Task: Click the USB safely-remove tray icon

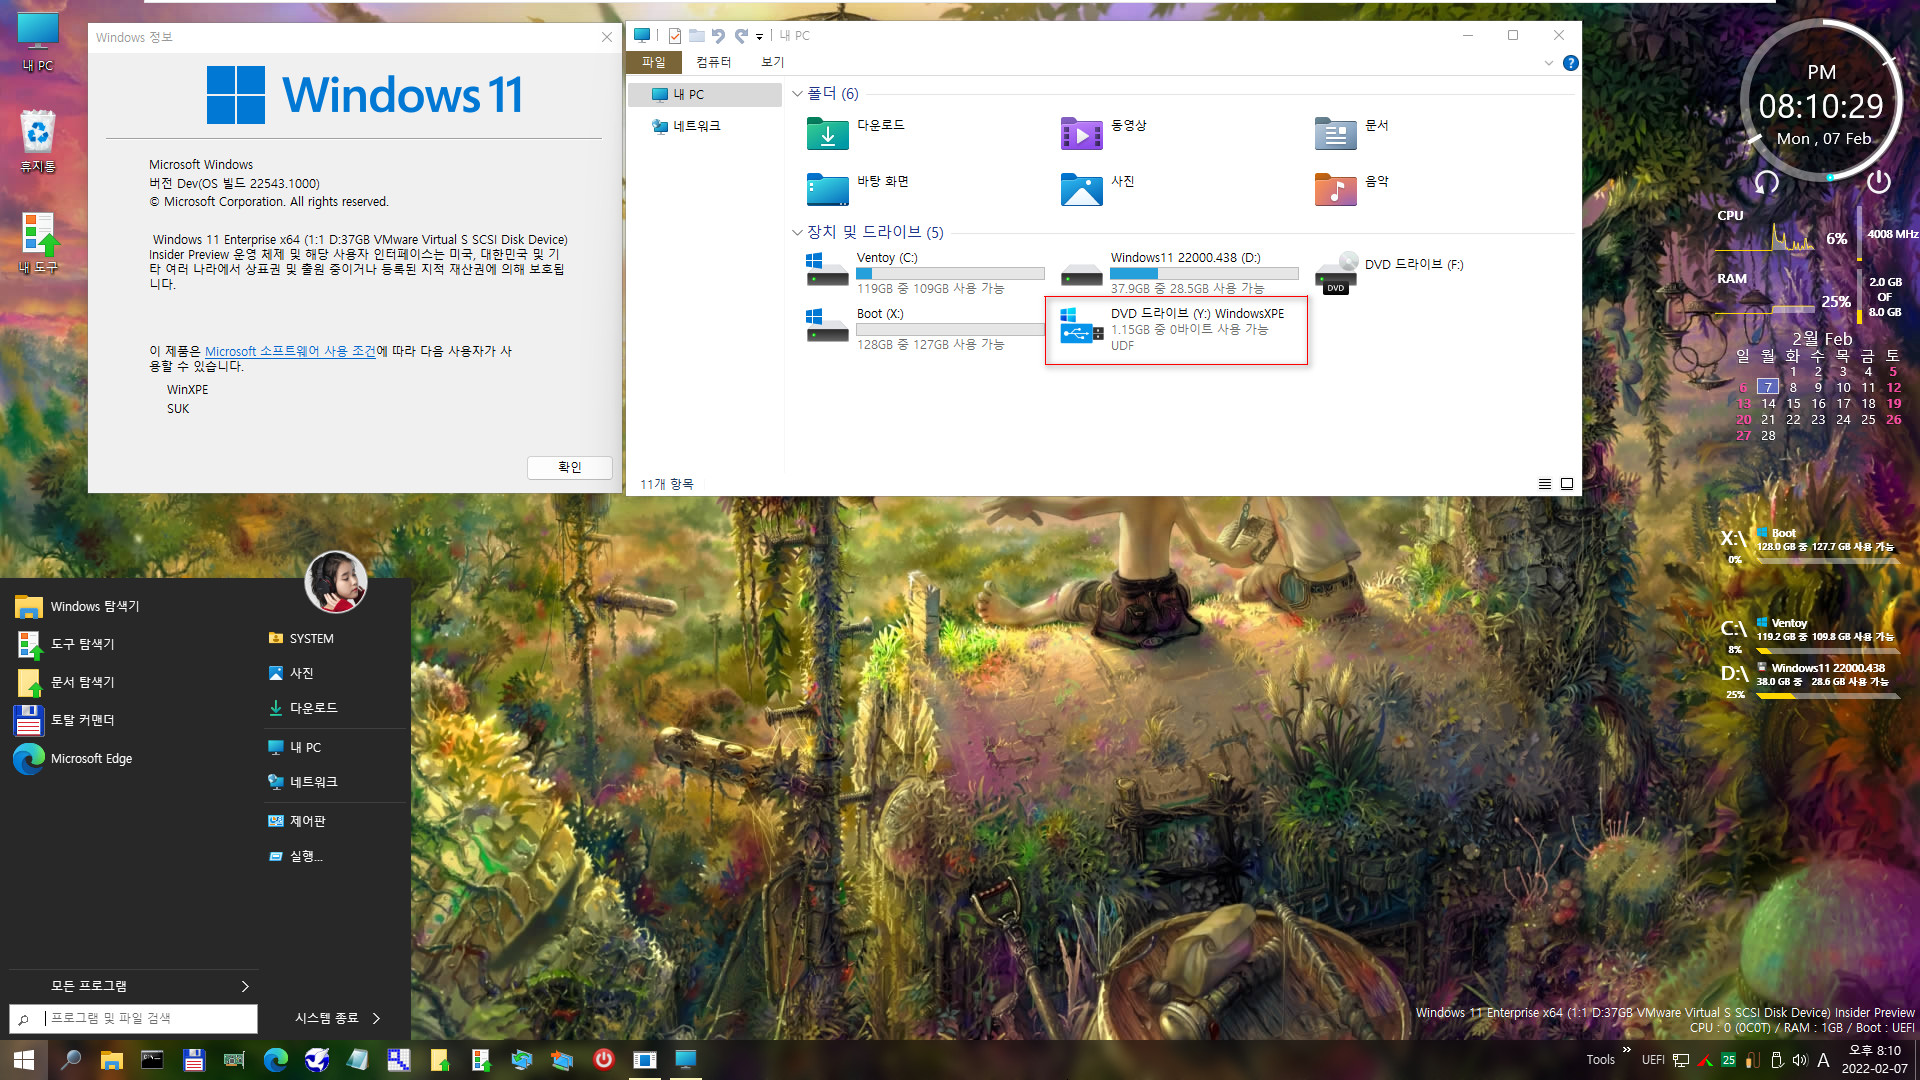Action: [x=1777, y=1060]
